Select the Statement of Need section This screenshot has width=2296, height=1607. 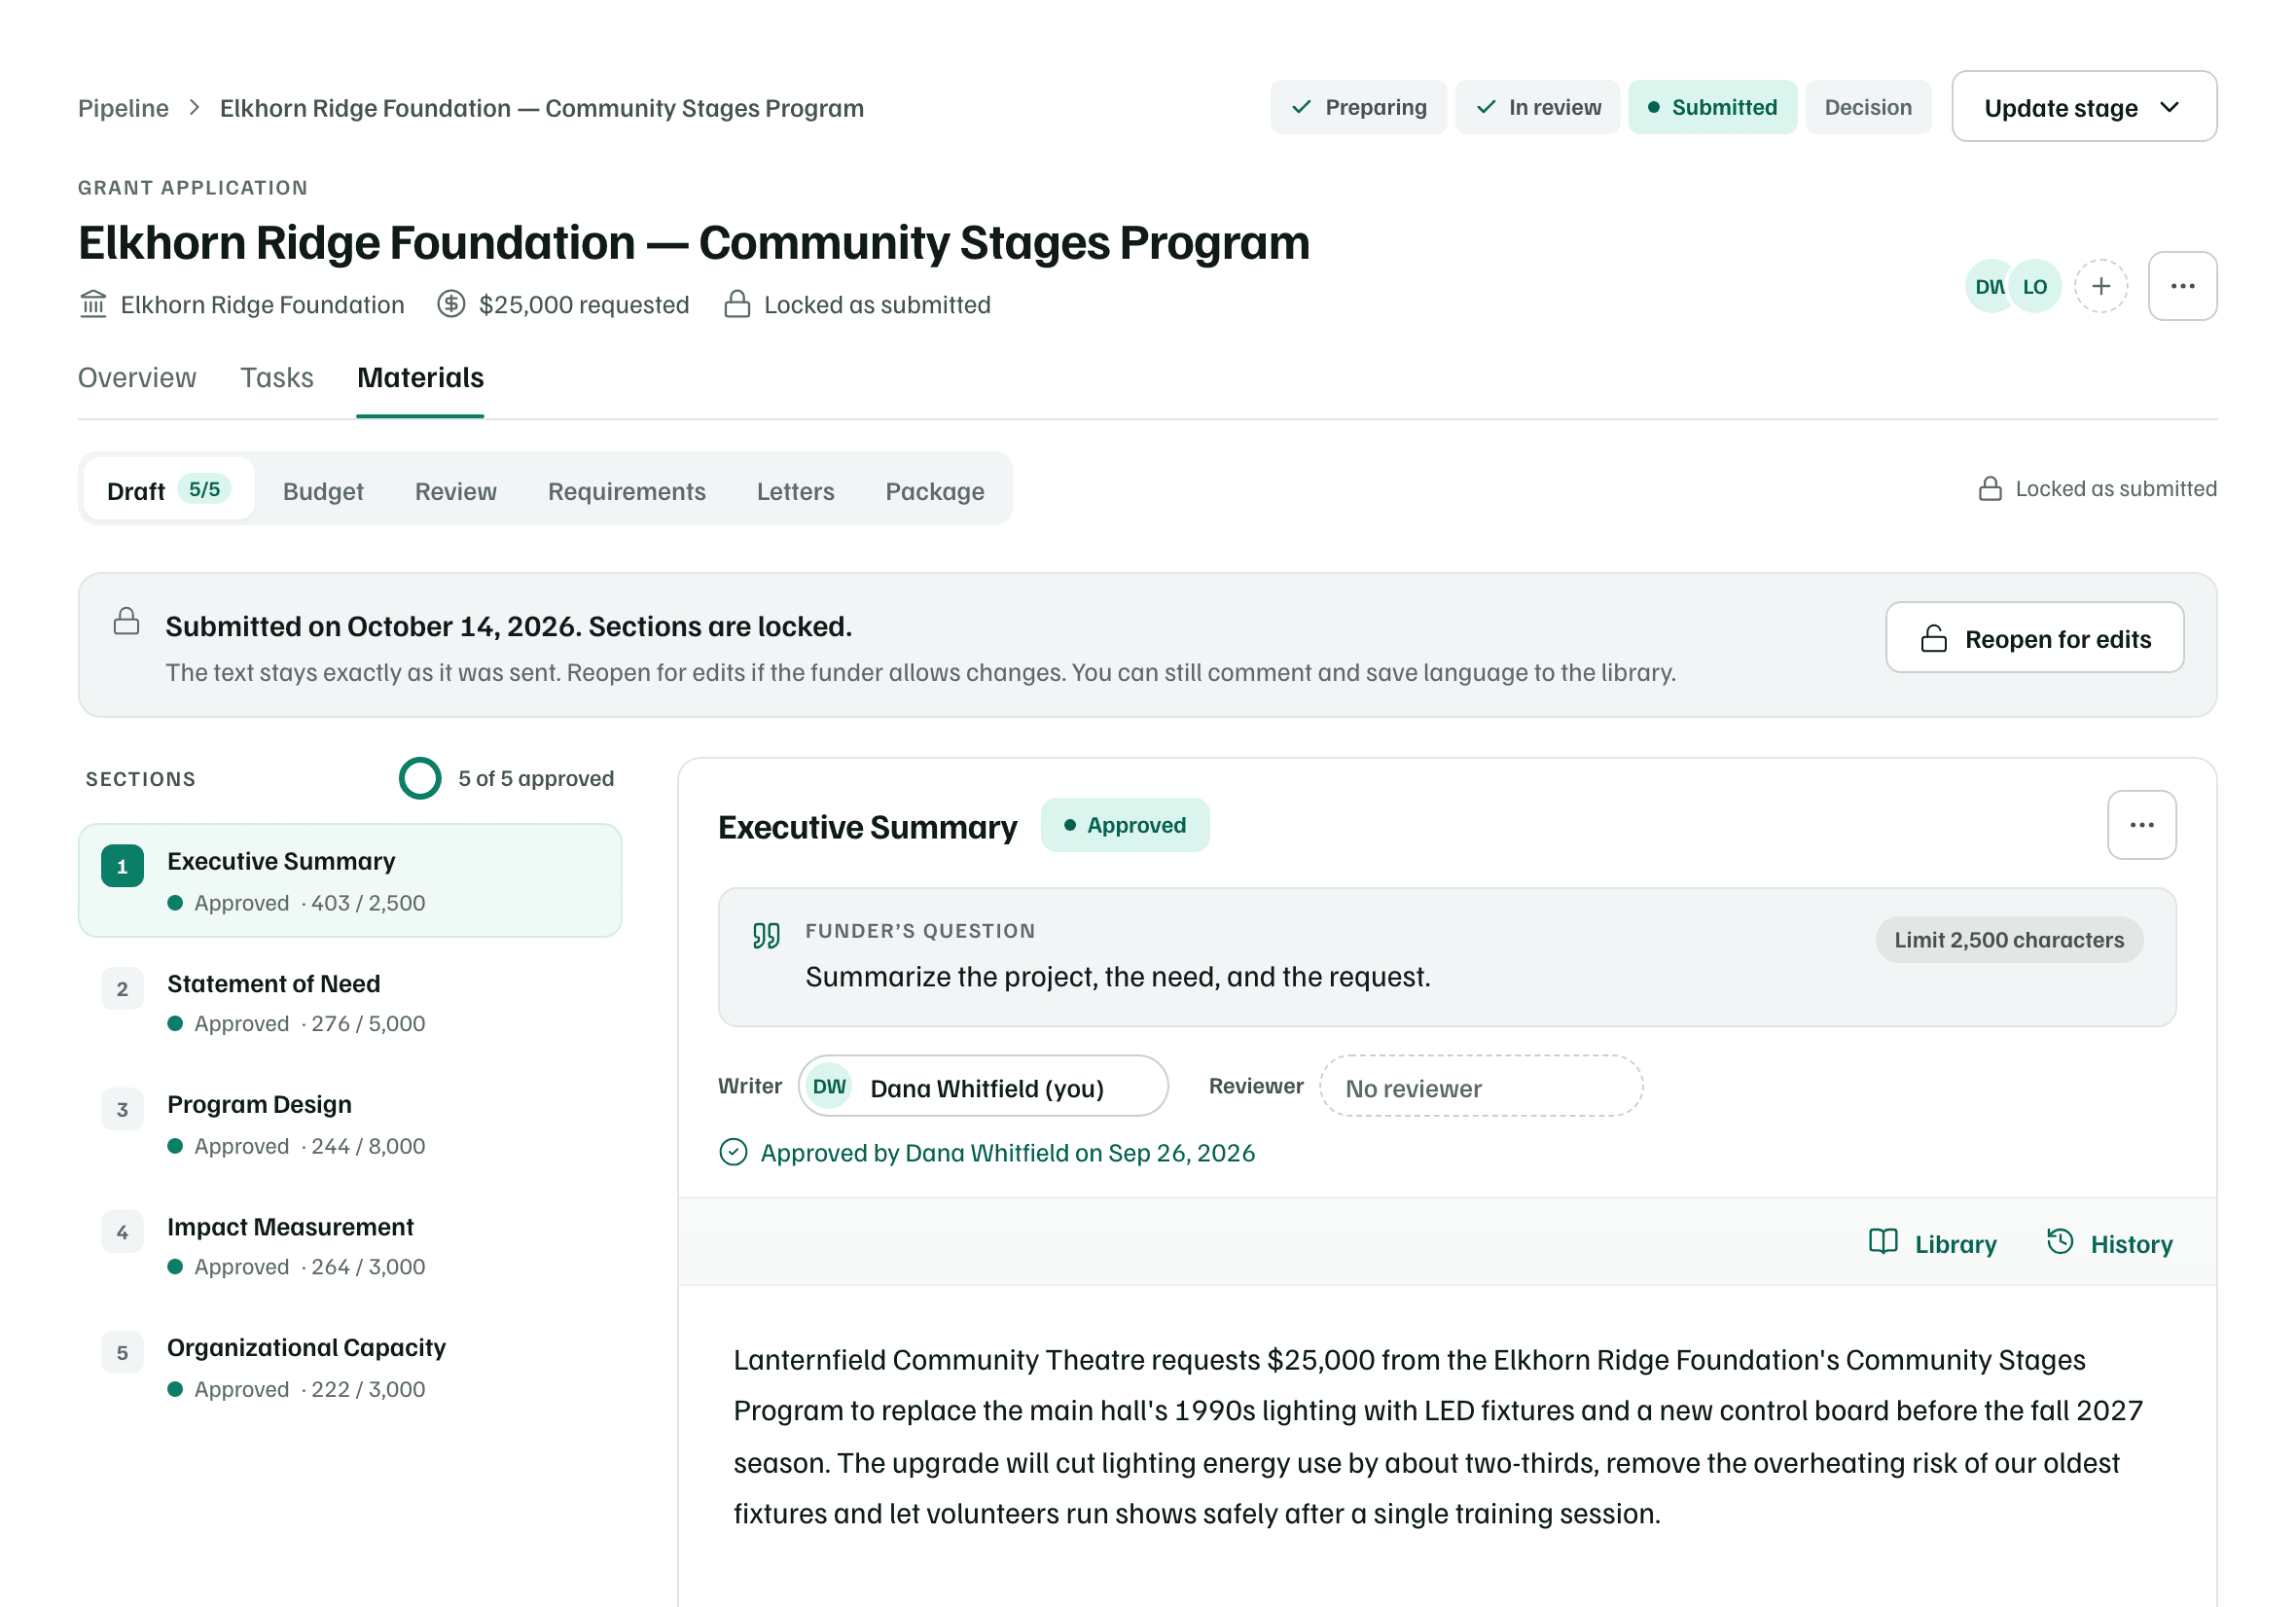350,1002
